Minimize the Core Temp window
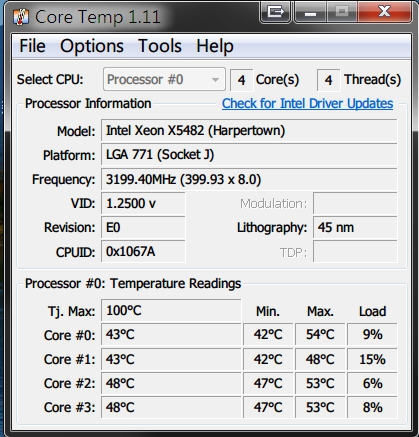The image size is (419, 437). click(x=310, y=12)
